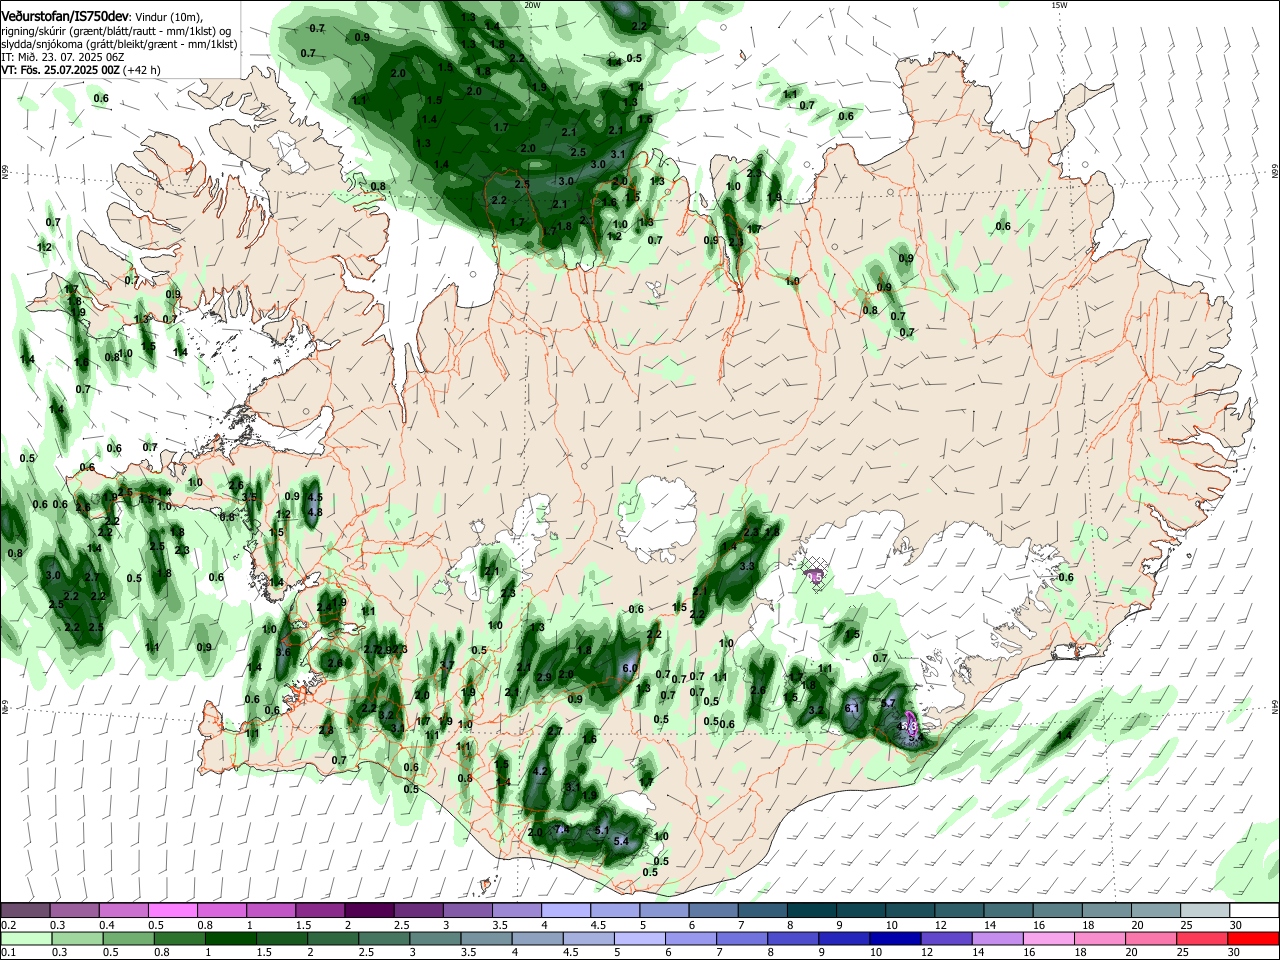
Task: Select the snow-scale swatch between 0.2 and 0.3
Action: [26, 910]
